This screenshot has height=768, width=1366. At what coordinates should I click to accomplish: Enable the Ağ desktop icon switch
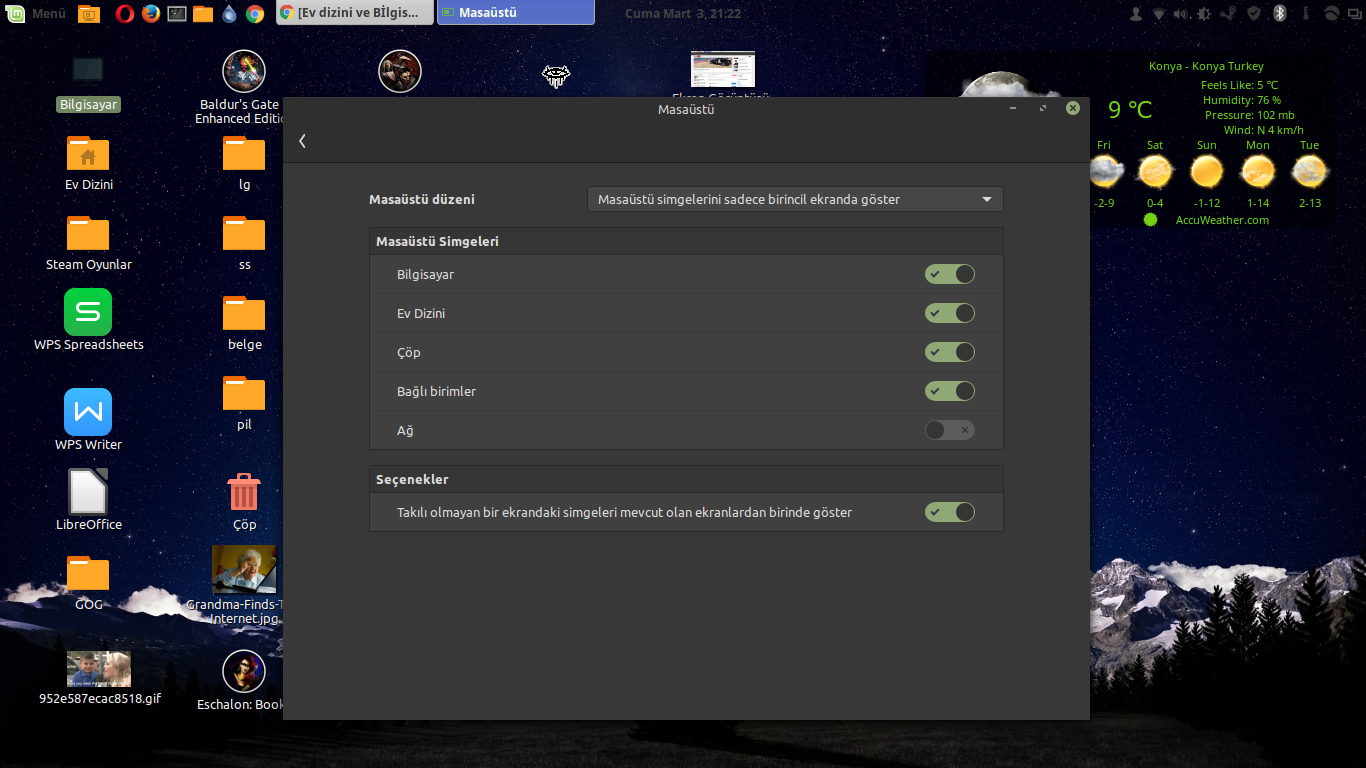[x=949, y=430]
